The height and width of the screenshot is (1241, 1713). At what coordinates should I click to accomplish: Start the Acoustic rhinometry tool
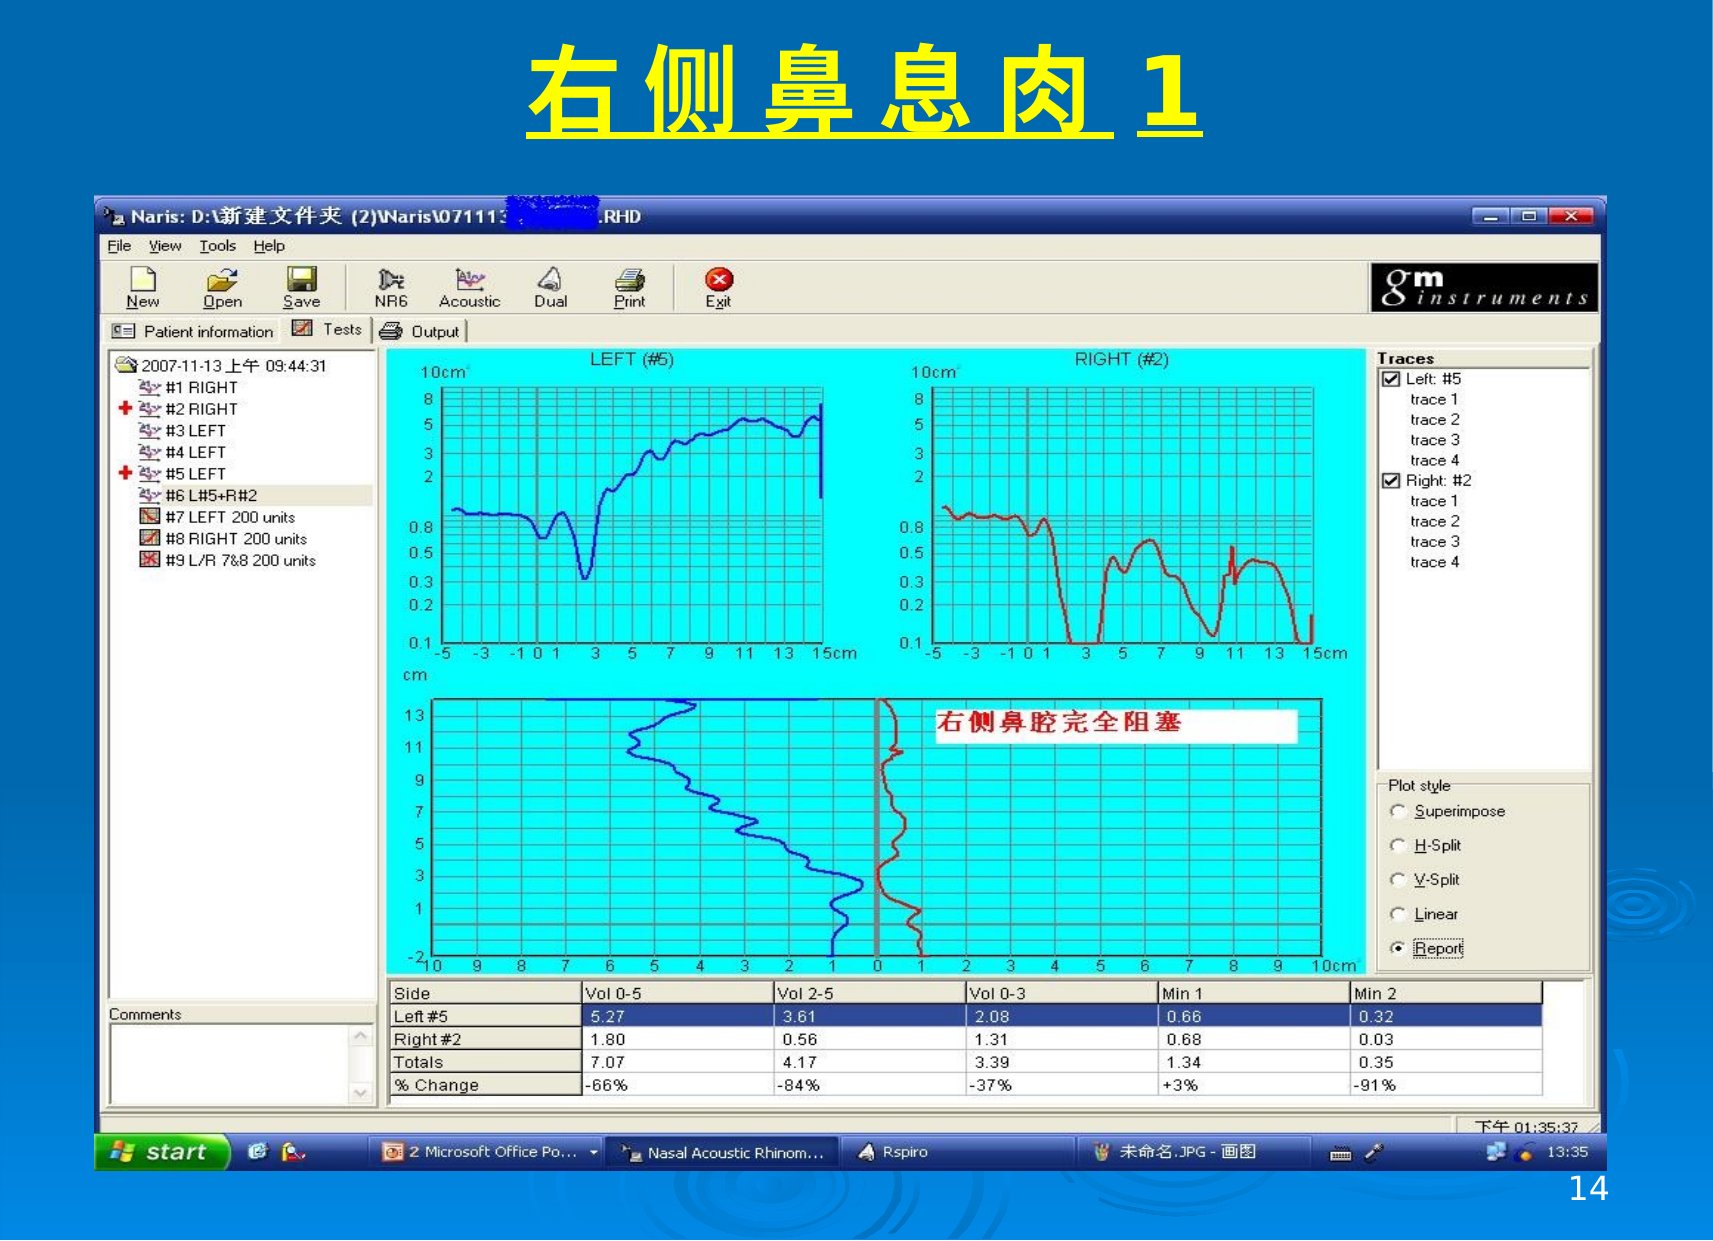[469, 279]
